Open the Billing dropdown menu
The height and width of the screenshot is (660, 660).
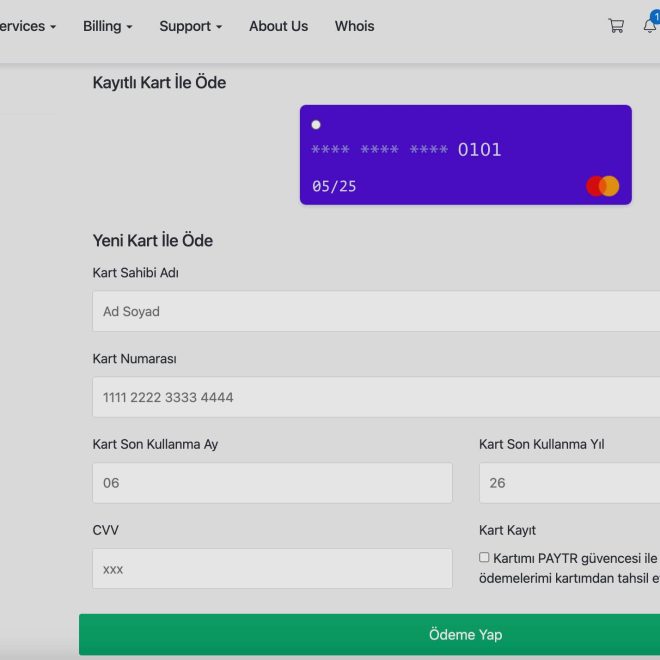tap(107, 26)
